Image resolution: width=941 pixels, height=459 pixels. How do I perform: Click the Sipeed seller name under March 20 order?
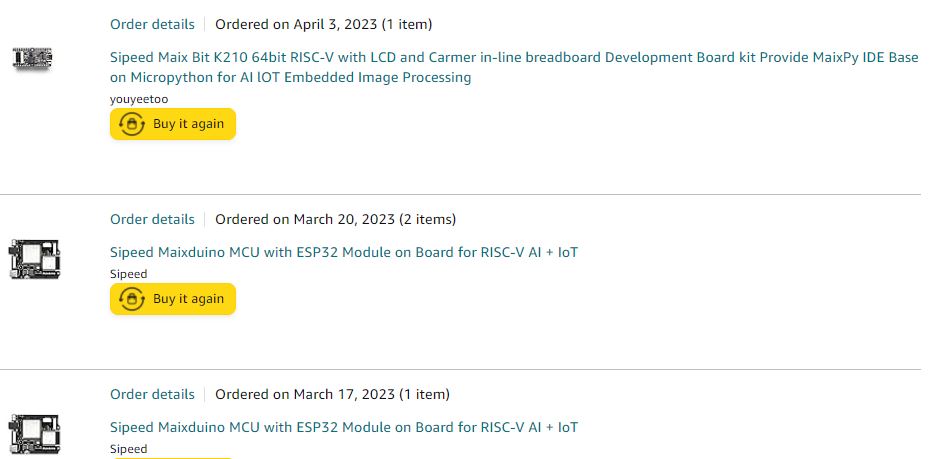click(128, 274)
